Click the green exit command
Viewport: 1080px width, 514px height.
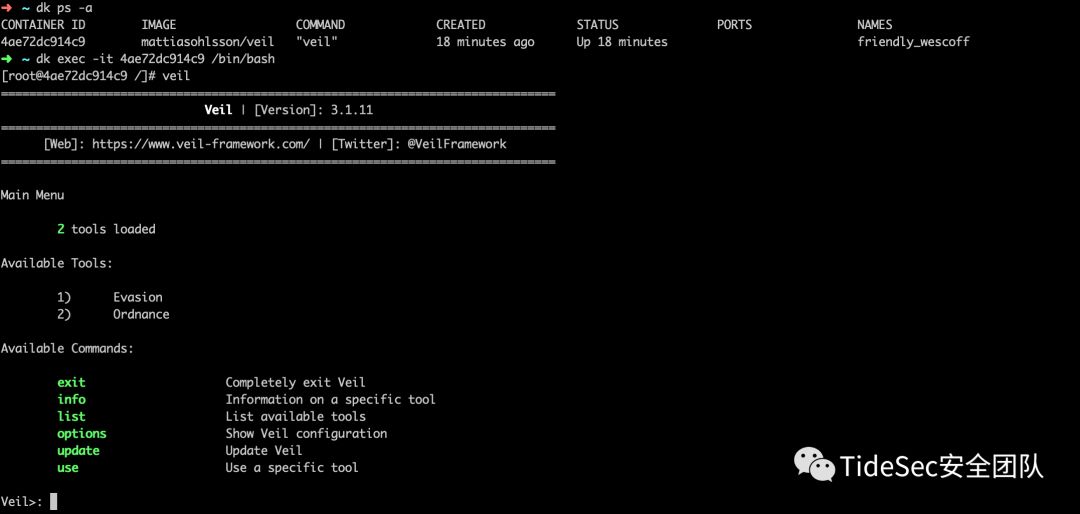72,382
